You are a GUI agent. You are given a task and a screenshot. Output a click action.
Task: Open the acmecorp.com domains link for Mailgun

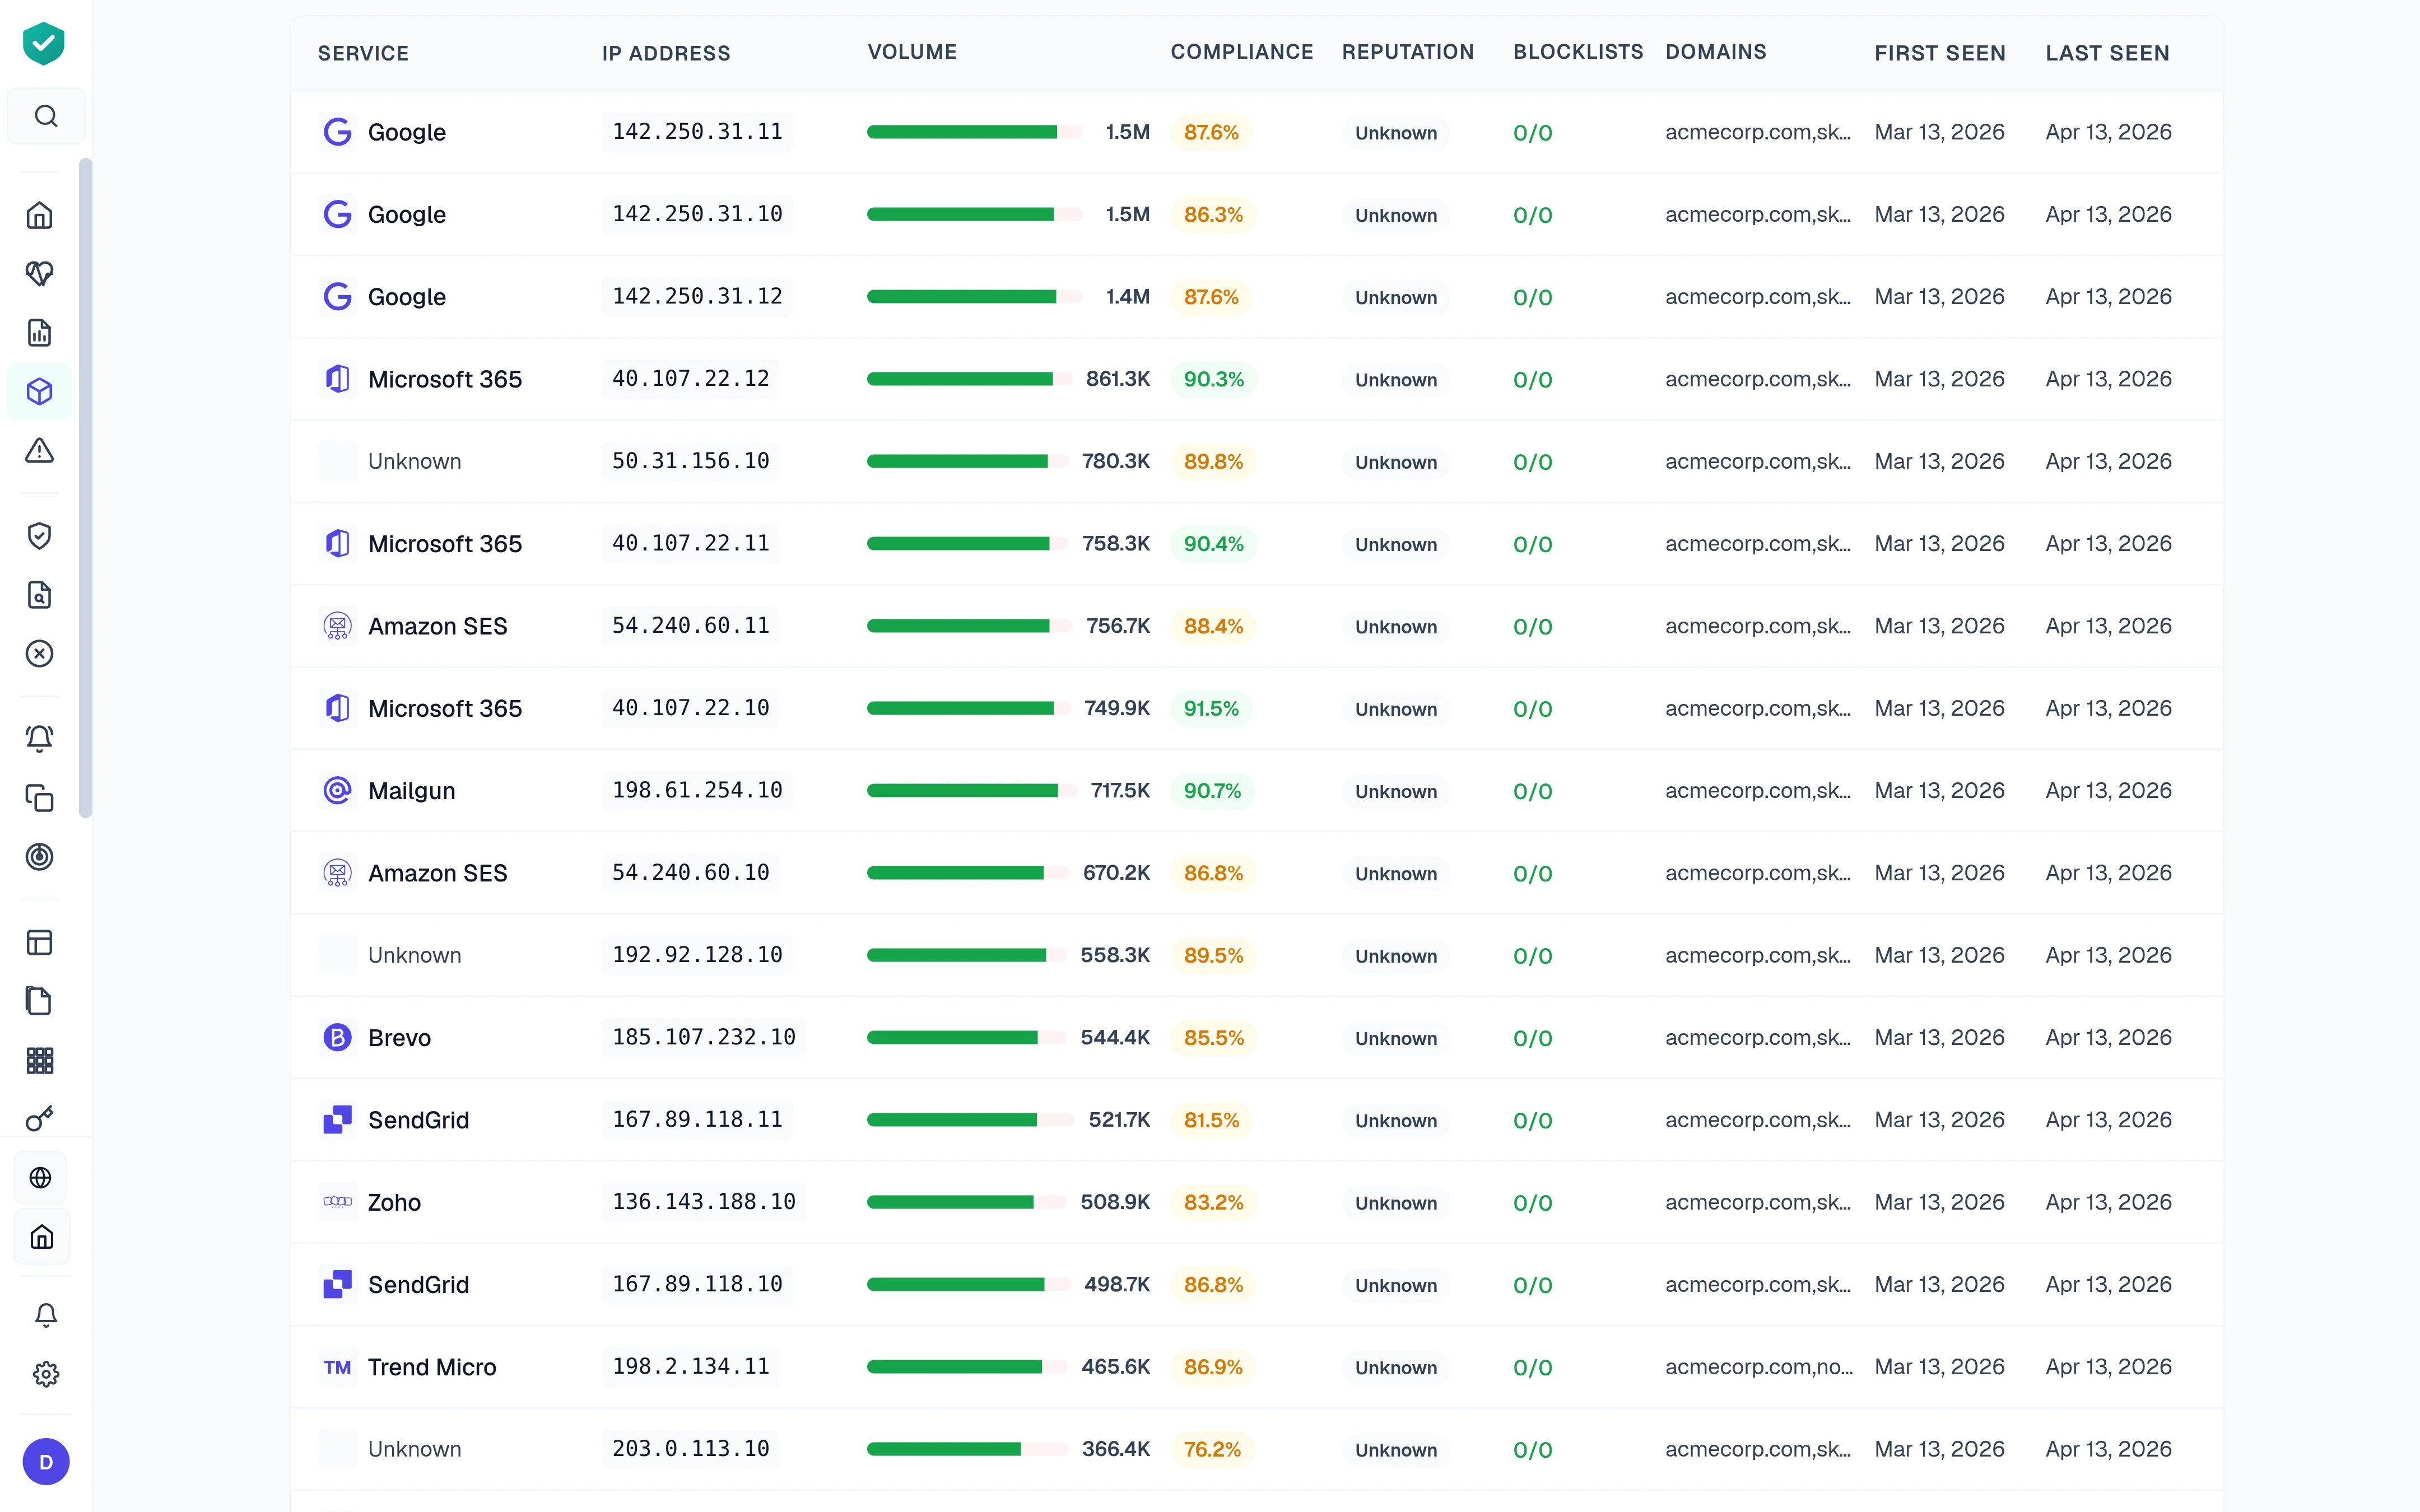click(1758, 790)
